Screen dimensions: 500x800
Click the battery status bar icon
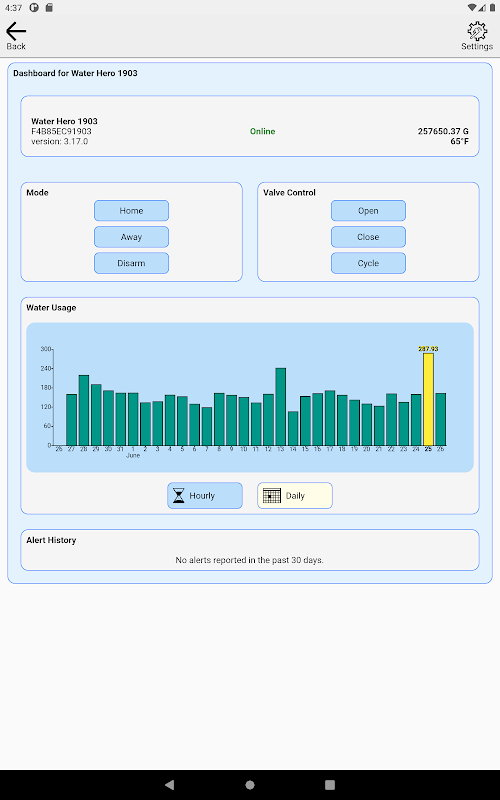493,8
